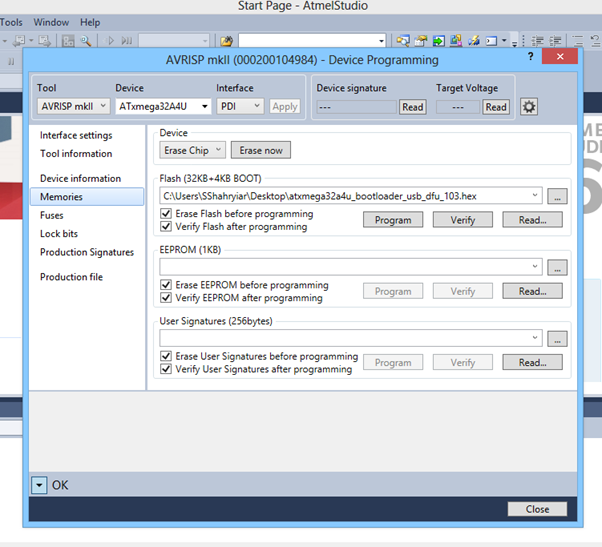Click the green-arrow start page toolbar icon
The height and width of the screenshot is (547, 602).
click(x=438, y=41)
